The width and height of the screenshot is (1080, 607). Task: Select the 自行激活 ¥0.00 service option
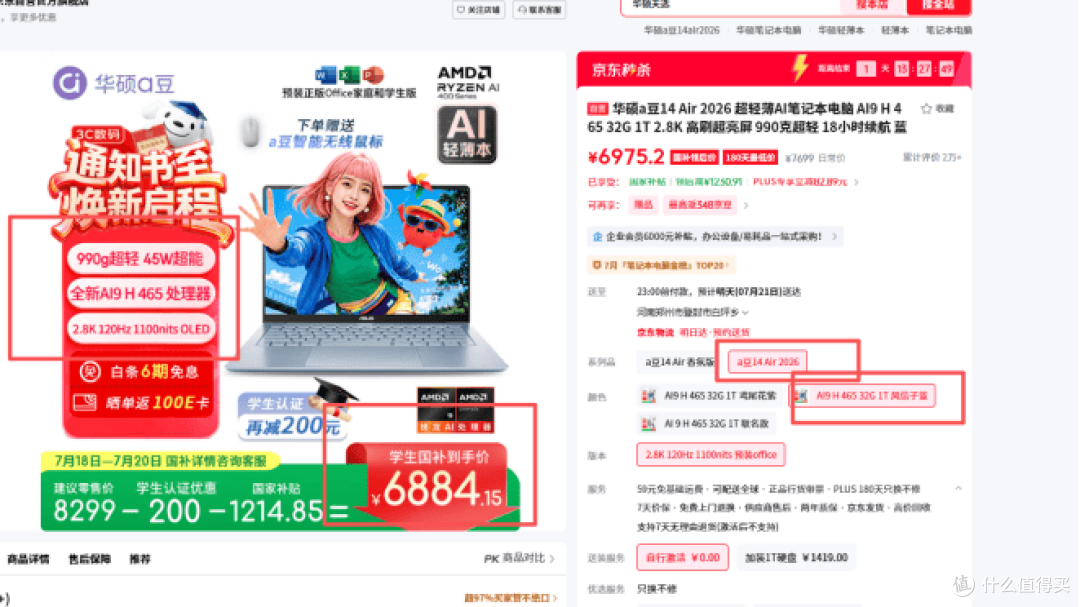(x=683, y=557)
